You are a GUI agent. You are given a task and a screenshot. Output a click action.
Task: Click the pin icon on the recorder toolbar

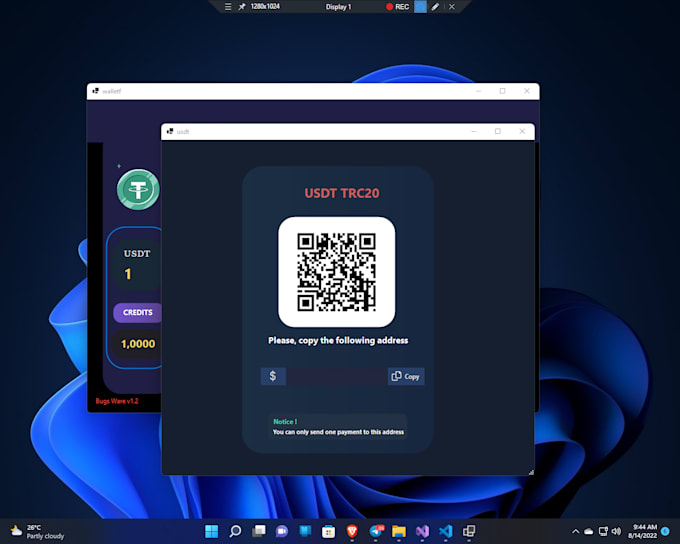242,7
